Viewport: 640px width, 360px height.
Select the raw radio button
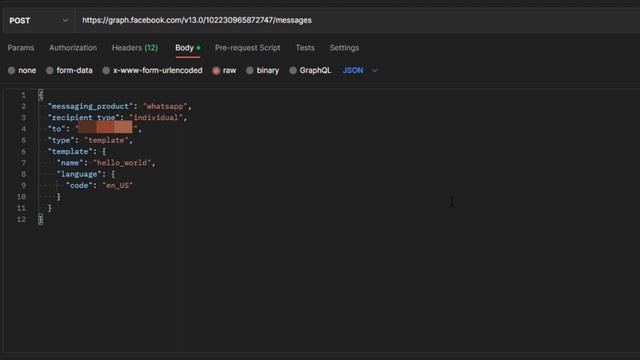216,71
